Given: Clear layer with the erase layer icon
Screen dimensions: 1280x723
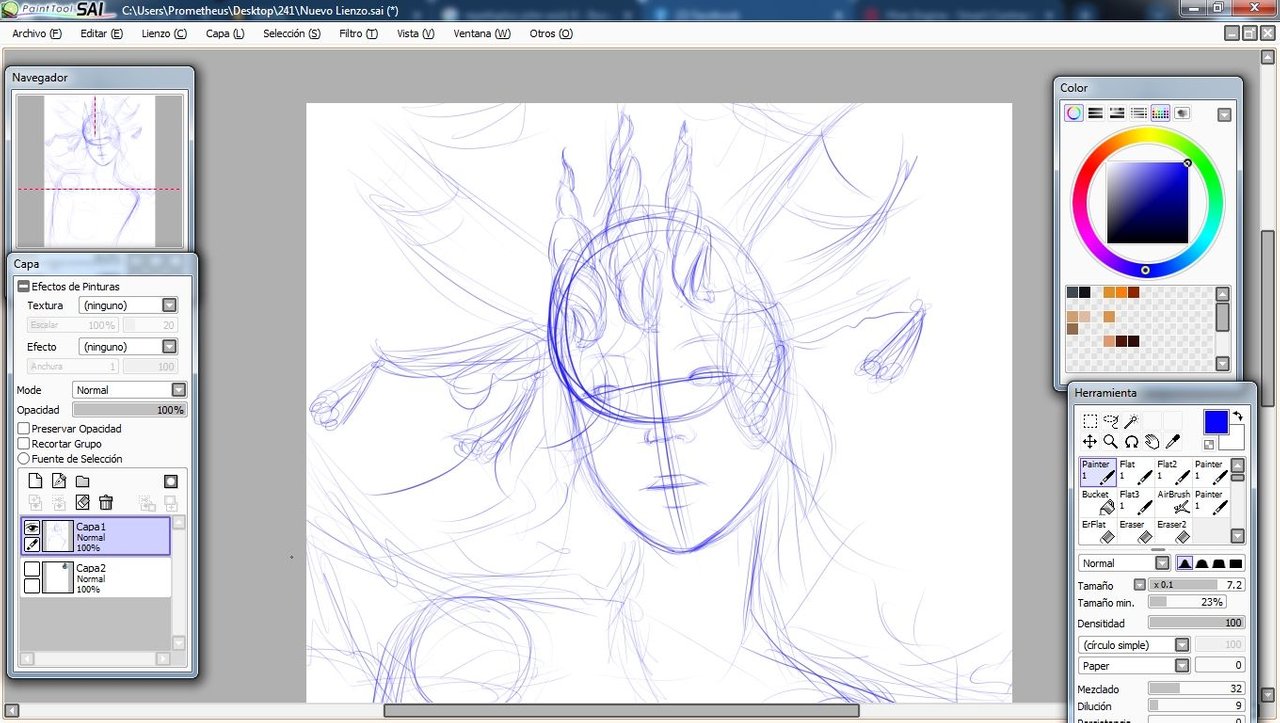Looking at the screenshot, I should click(x=83, y=502).
